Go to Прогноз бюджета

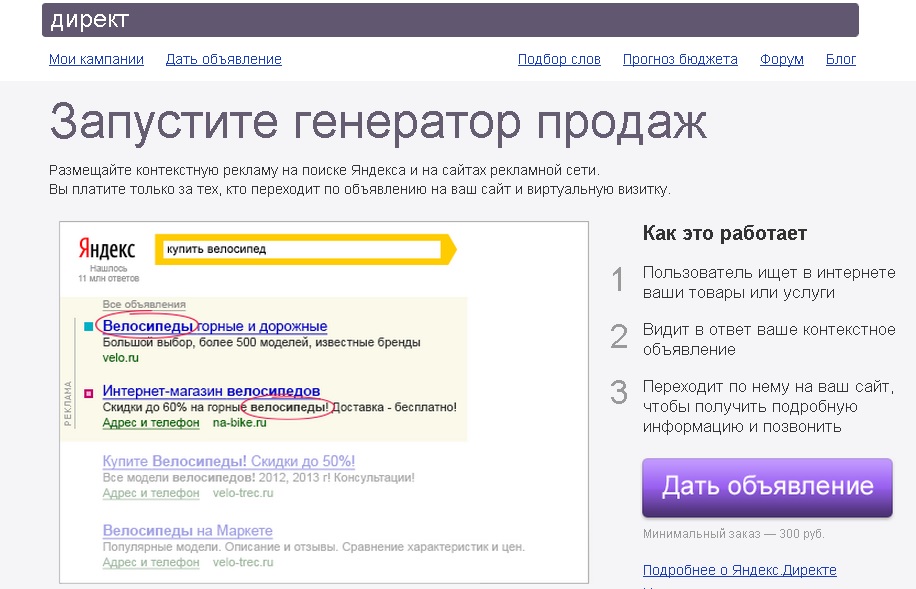click(680, 59)
